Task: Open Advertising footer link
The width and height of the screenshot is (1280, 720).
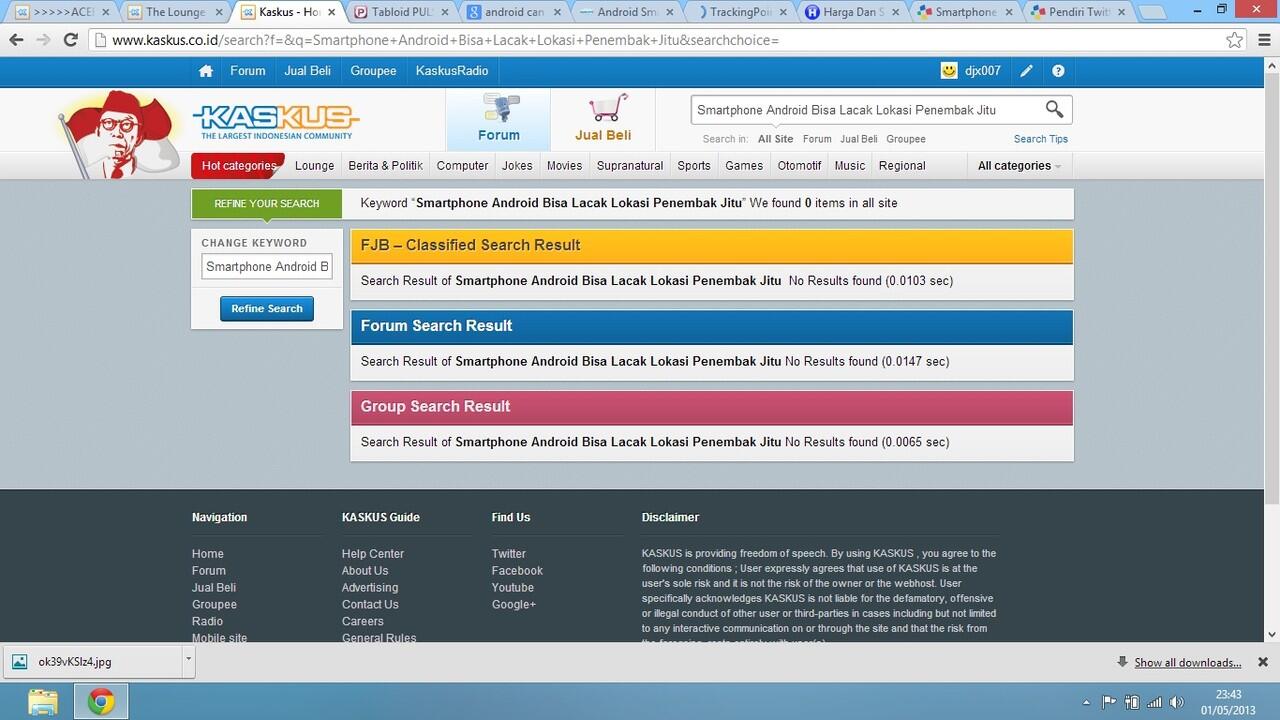Action: coord(370,588)
